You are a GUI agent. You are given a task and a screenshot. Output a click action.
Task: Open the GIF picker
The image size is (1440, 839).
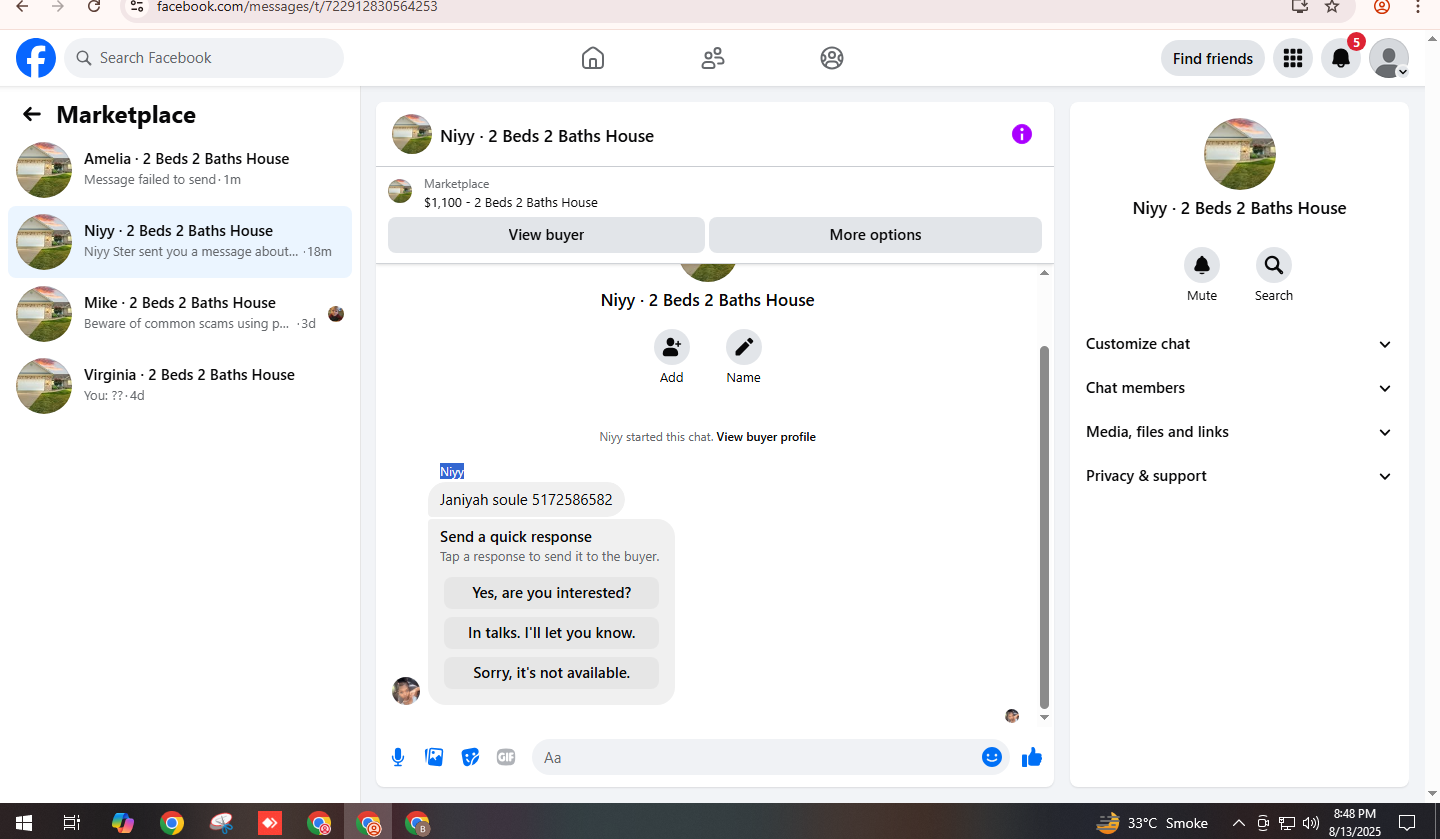point(506,757)
